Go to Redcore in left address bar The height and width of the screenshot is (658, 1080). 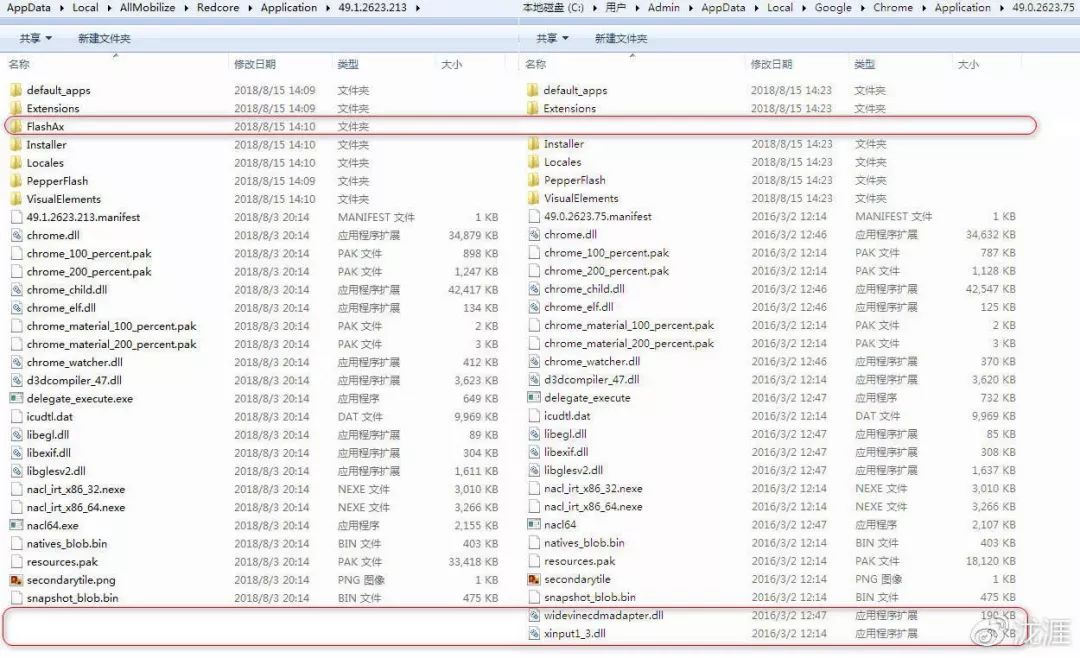[218, 8]
